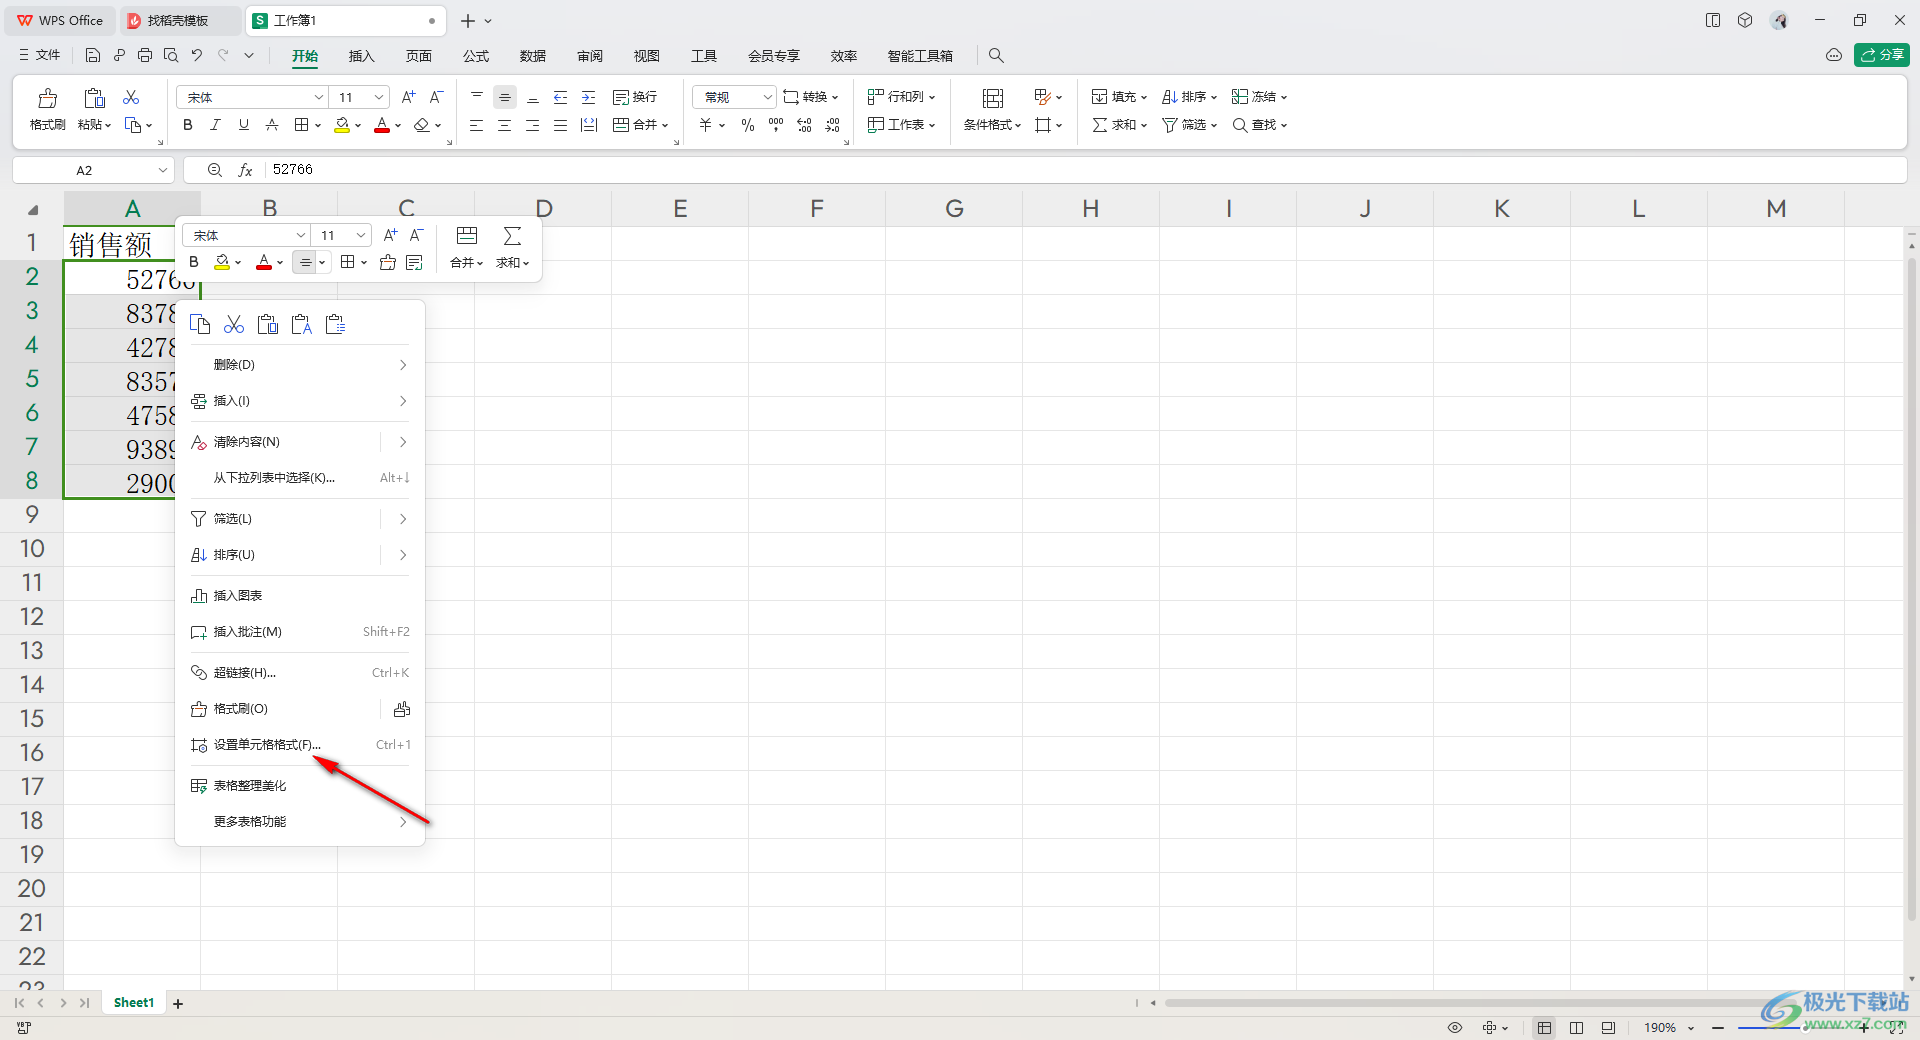Open the File (文件) menu
The height and width of the screenshot is (1040, 1920).
tap(40, 55)
